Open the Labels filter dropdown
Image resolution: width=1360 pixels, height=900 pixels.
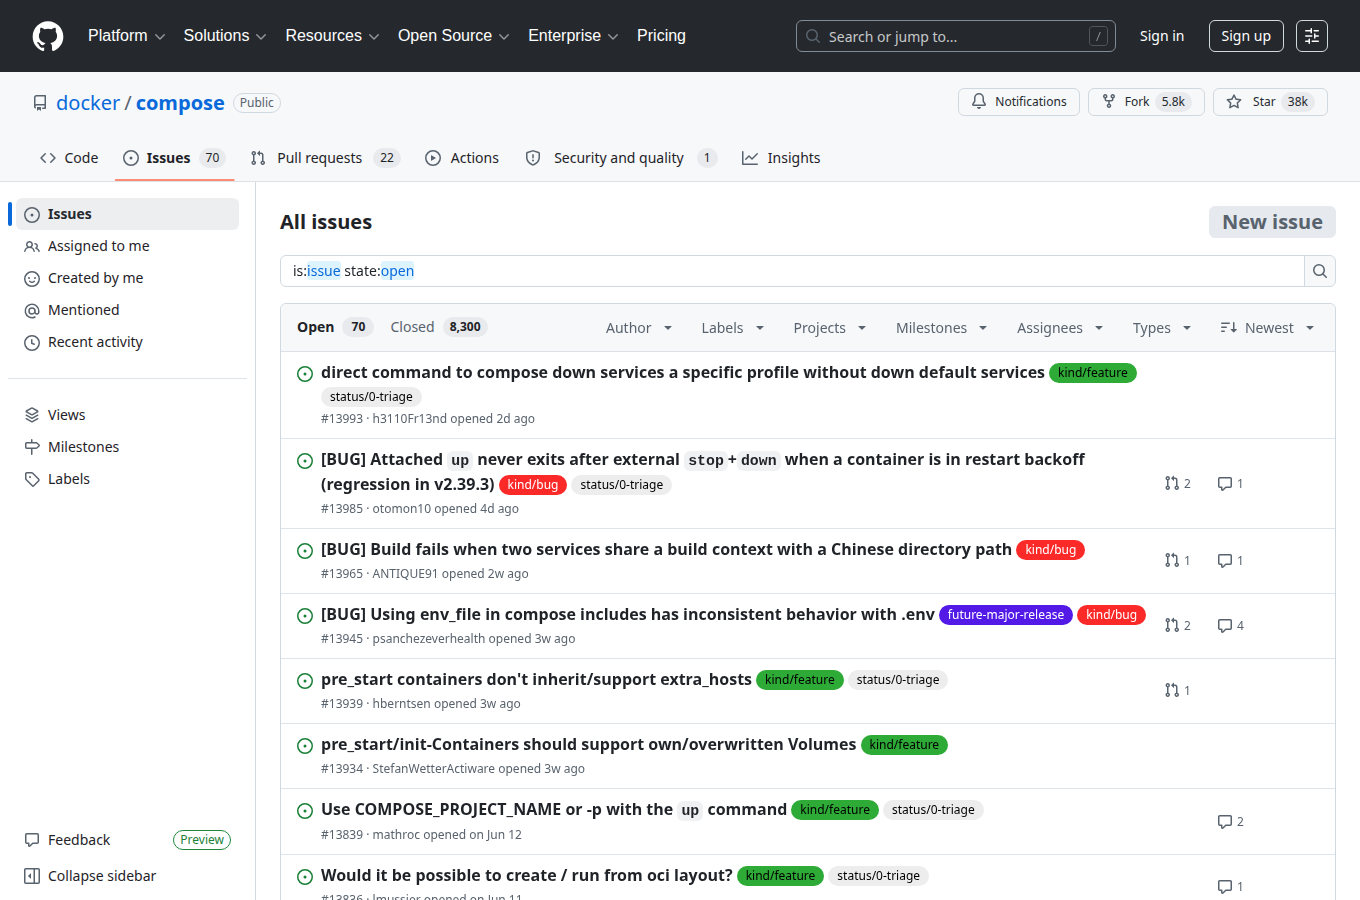[x=732, y=328]
